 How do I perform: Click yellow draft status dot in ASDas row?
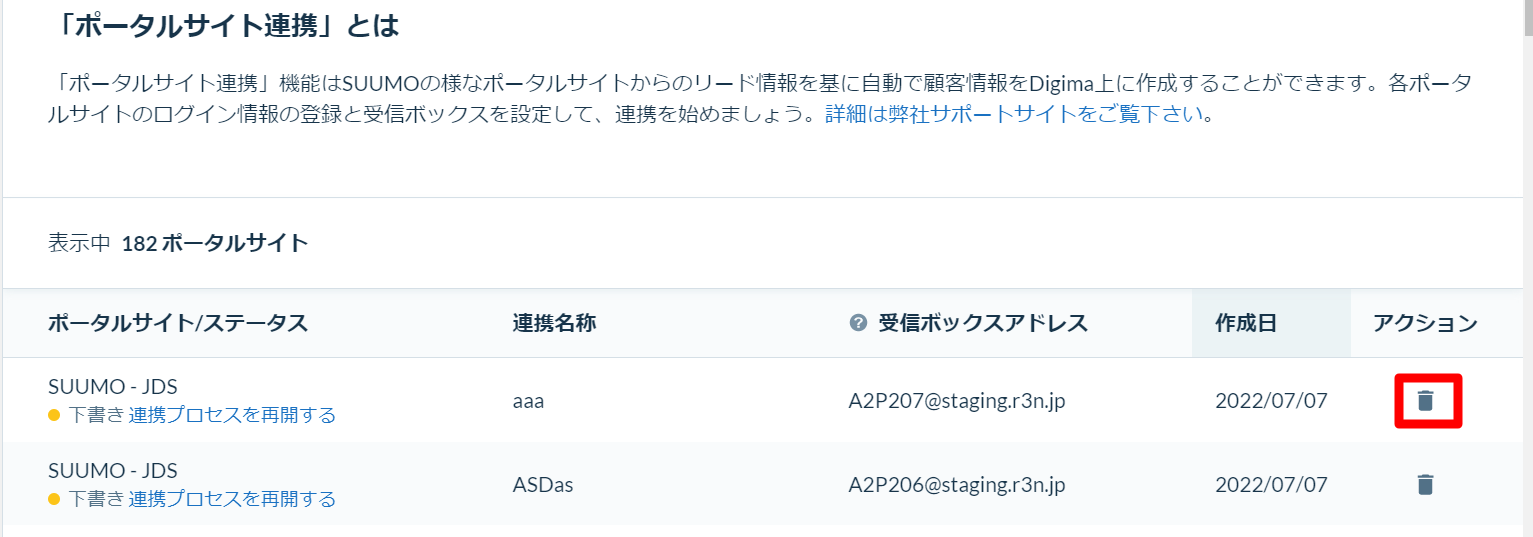click(54, 499)
